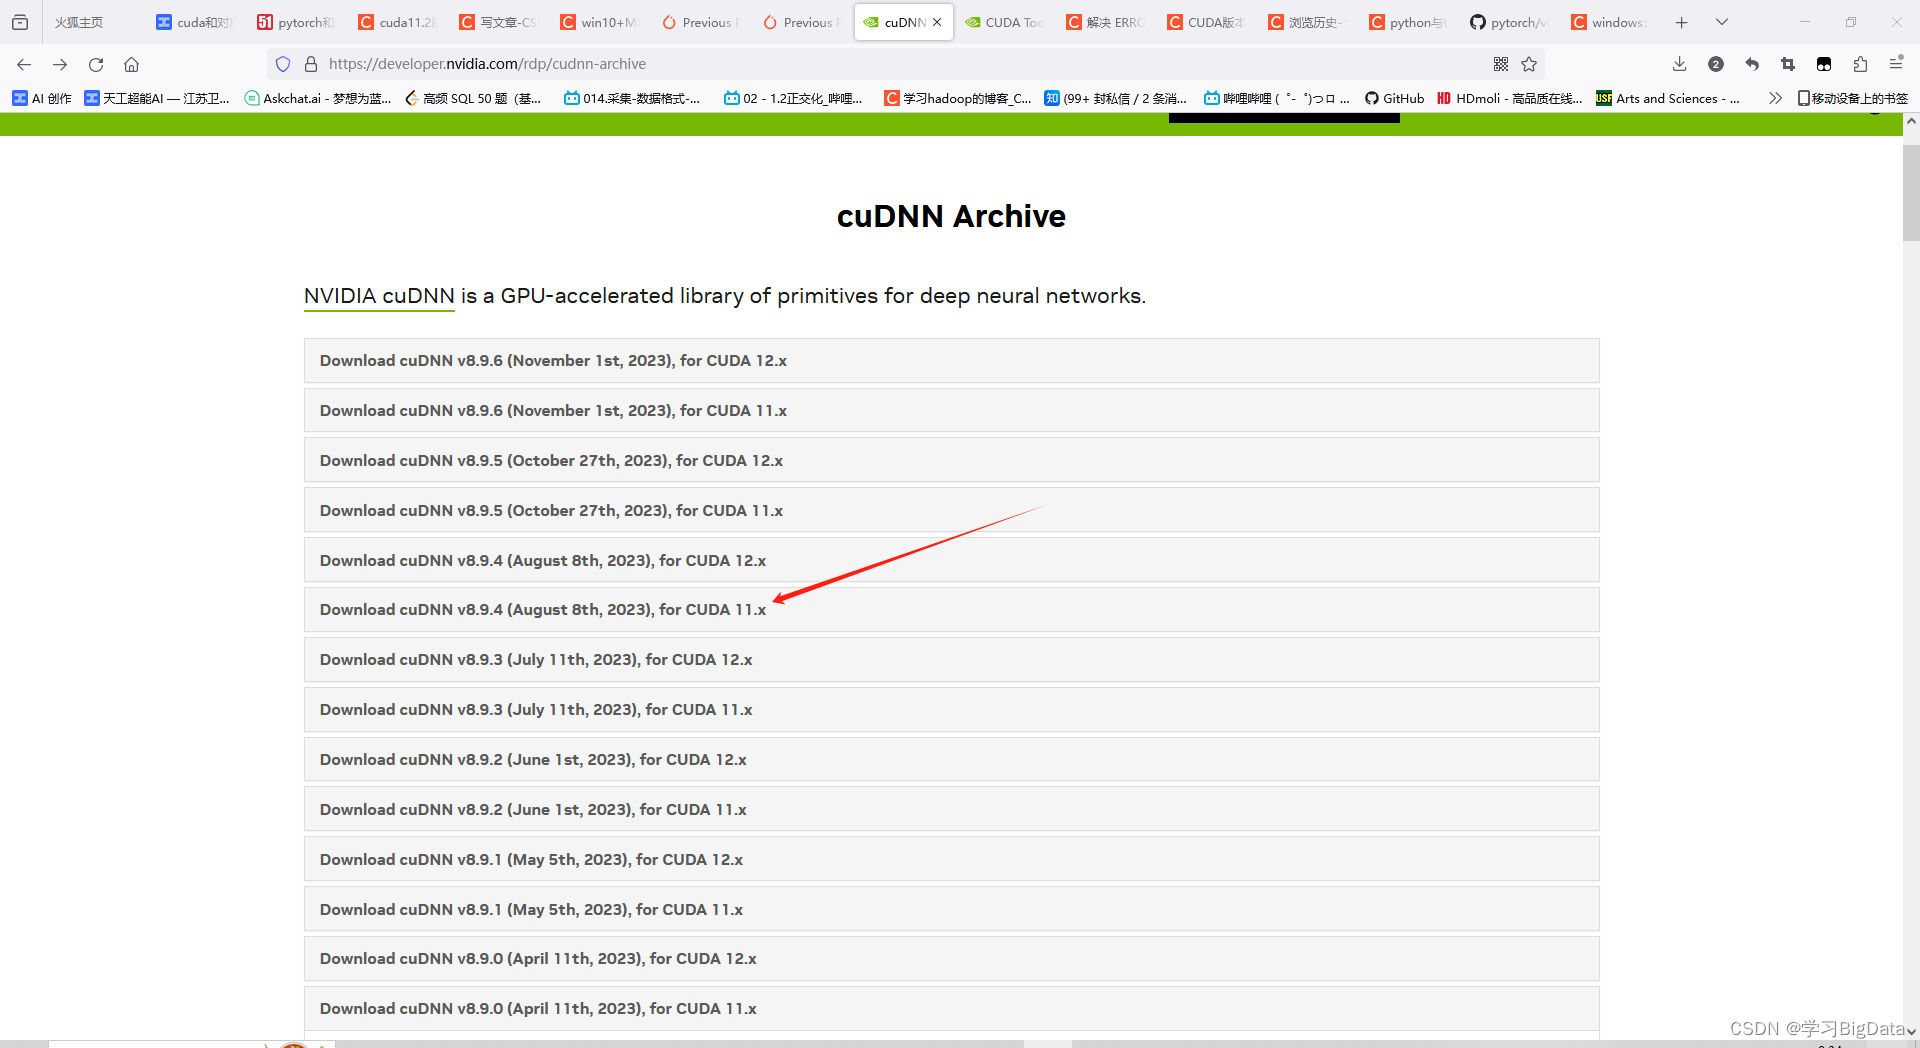
Task: Expand cuDNN v8.9.0 for CUDA 12.x
Action: click(x=951, y=959)
